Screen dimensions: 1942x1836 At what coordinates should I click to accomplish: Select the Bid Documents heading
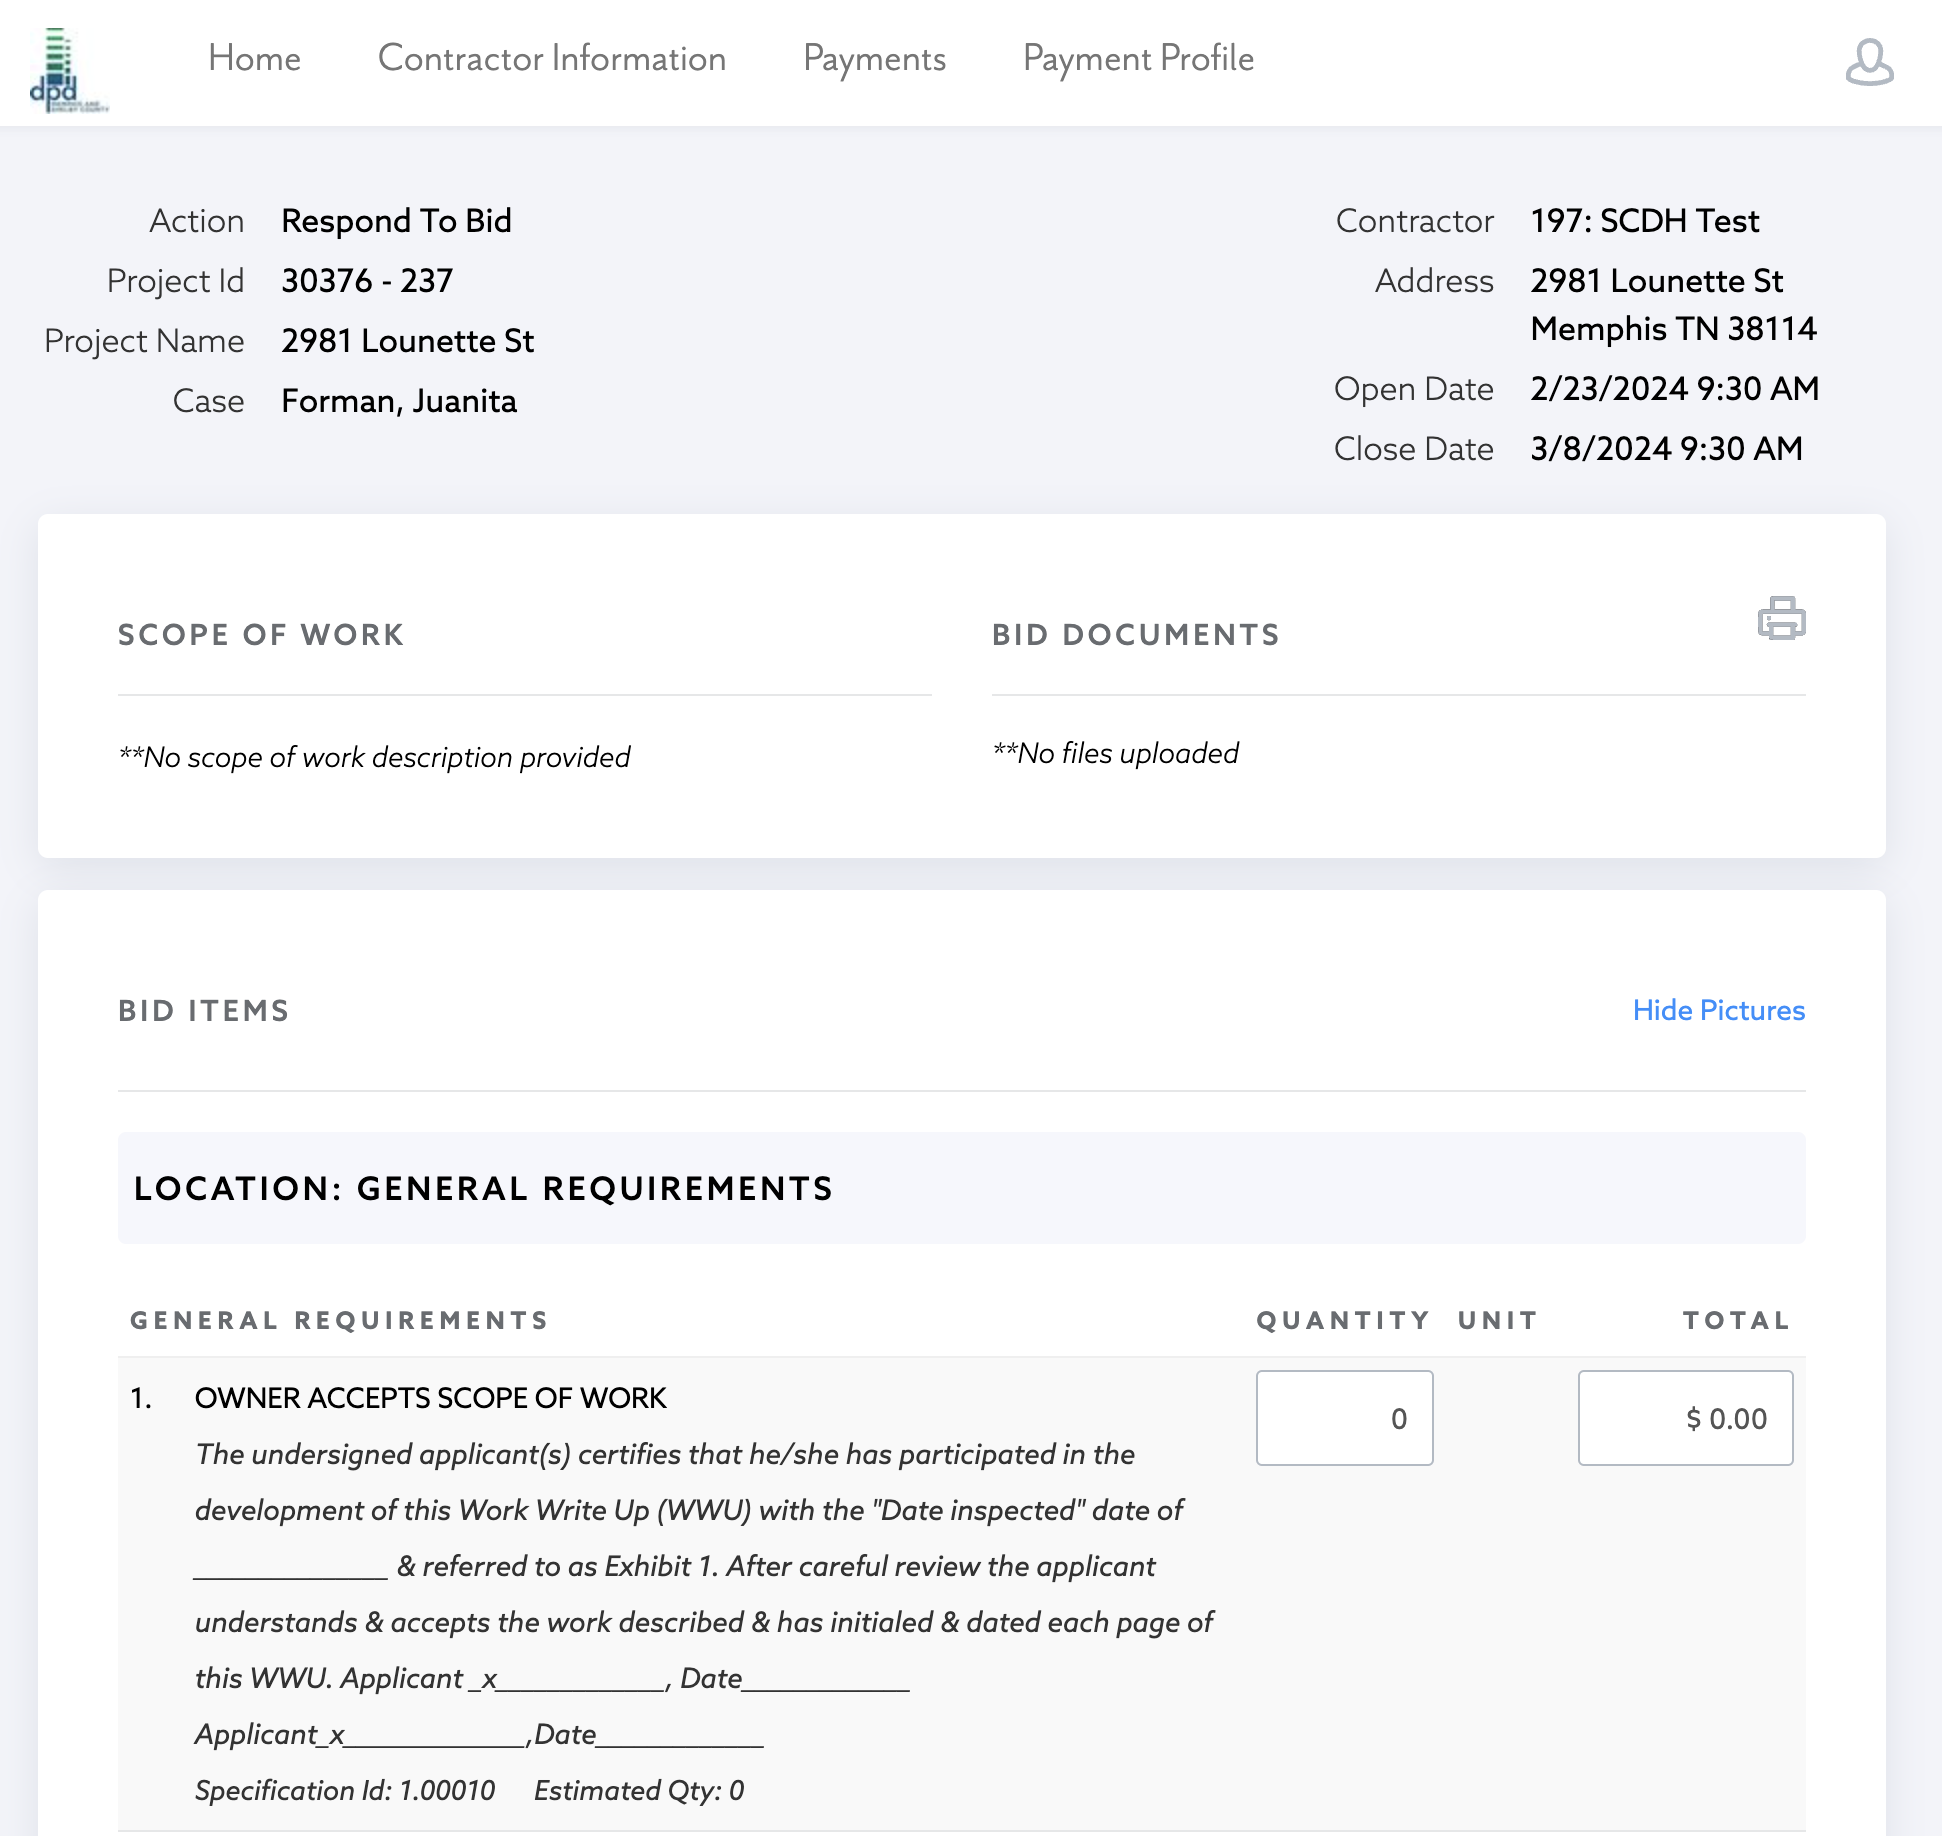[x=1135, y=635]
